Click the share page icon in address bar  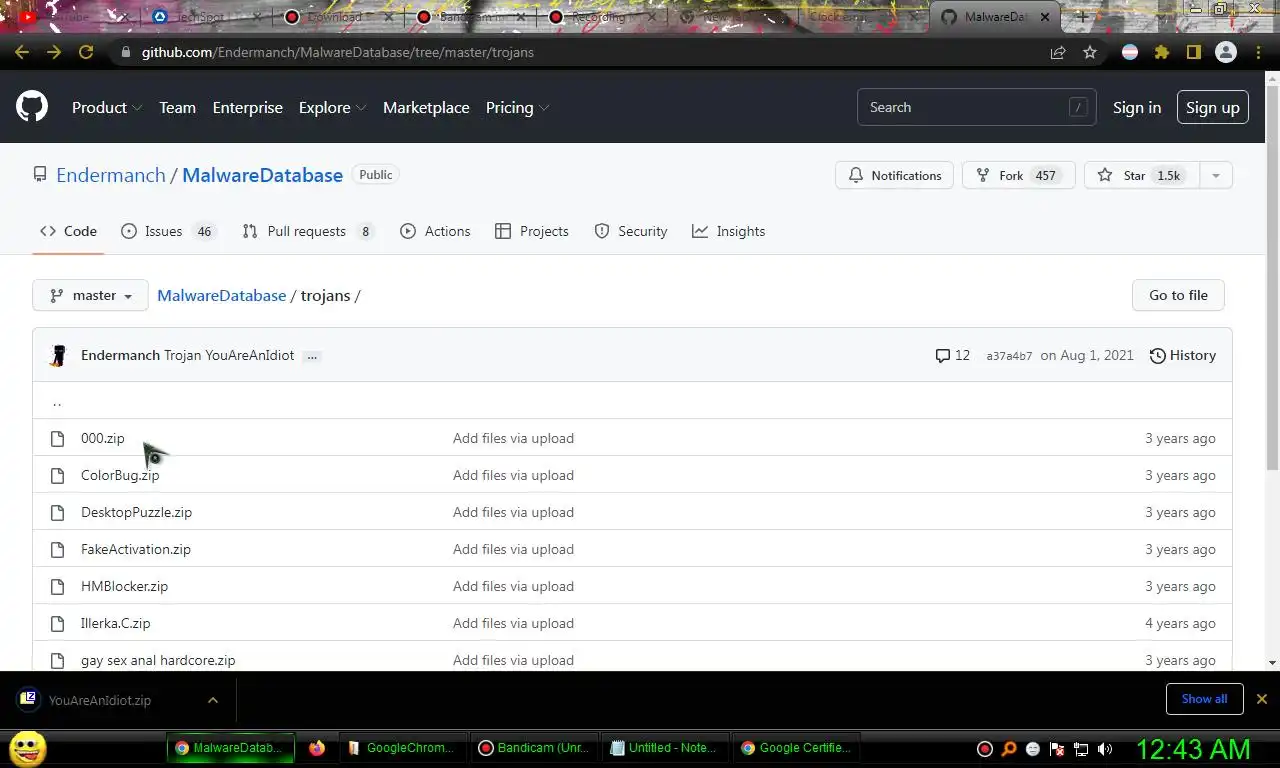click(x=1058, y=52)
